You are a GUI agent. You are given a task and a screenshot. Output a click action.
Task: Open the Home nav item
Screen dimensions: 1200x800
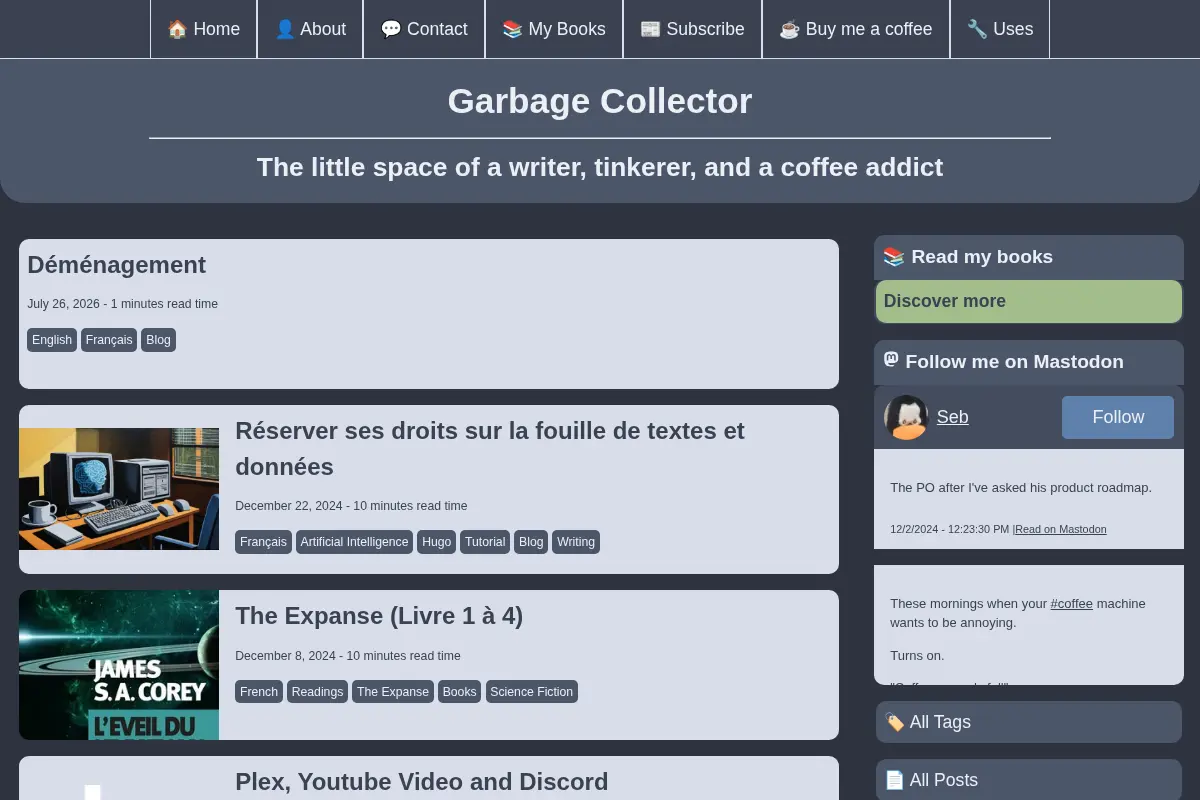click(x=204, y=29)
